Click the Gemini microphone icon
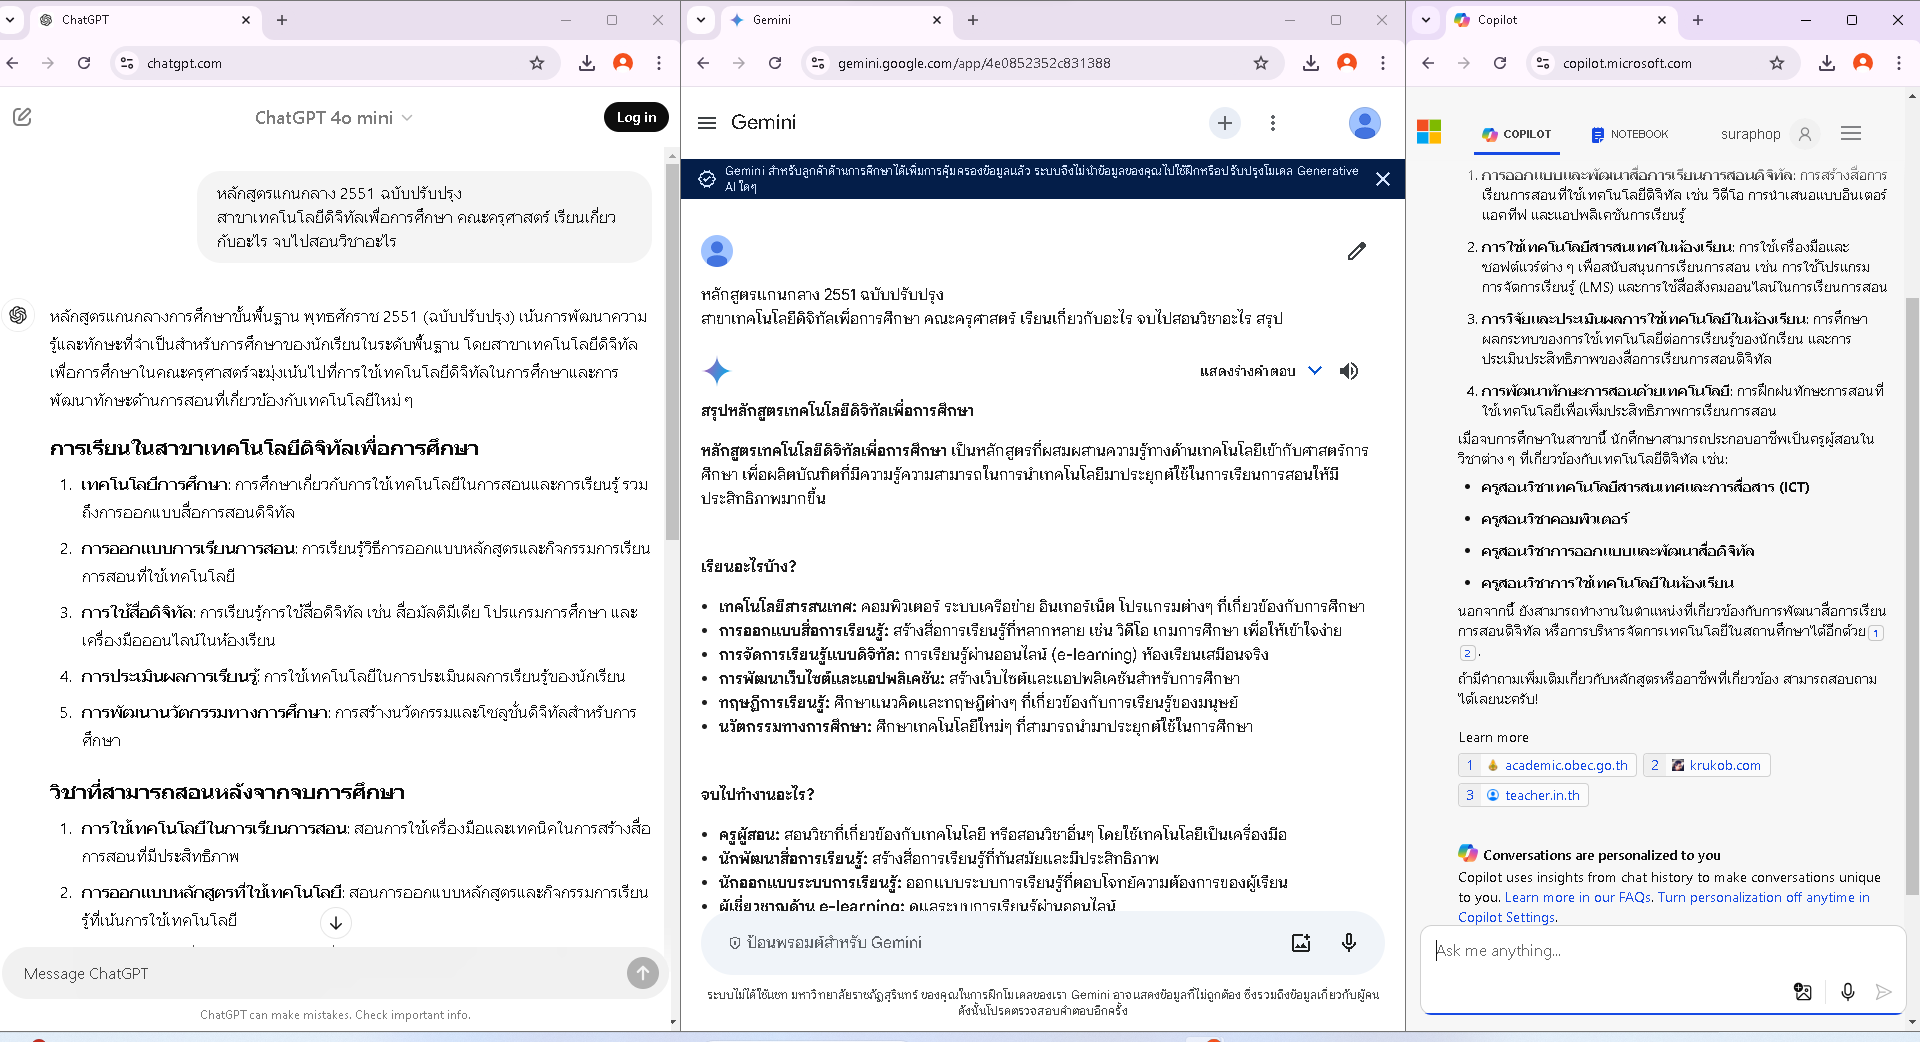 (x=1348, y=942)
